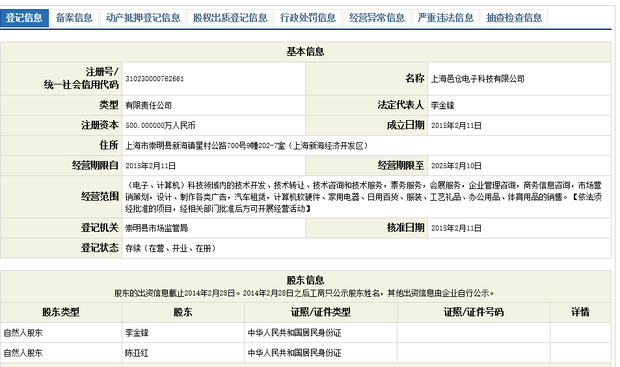Click the 股东 column header
Viewport: 620px width, 367px height.
pyautogui.click(x=183, y=312)
